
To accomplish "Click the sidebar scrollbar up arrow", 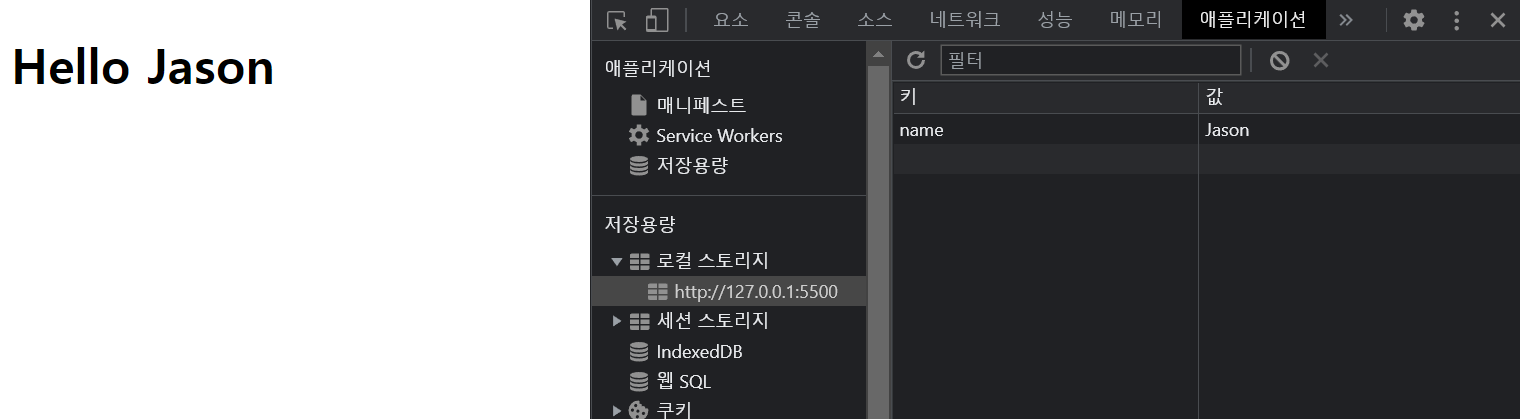I will tap(878, 53).
